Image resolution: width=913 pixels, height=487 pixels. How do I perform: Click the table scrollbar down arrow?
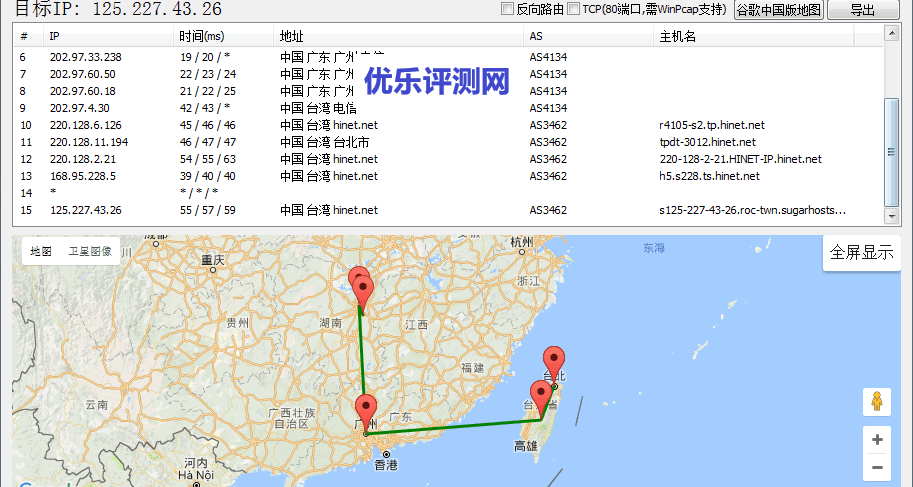click(x=891, y=216)
